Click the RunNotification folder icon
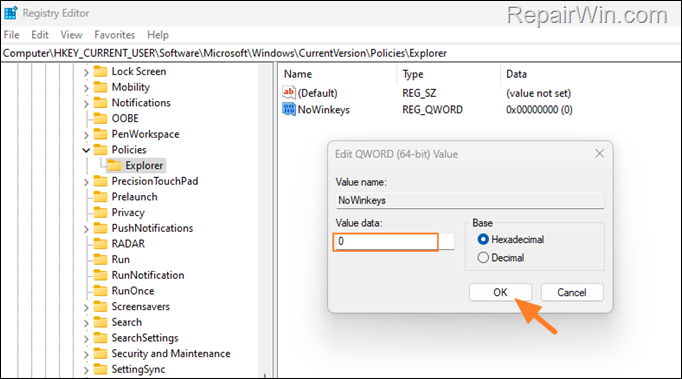The width and height of the screenshot is (682, 379). pos(100,275)
